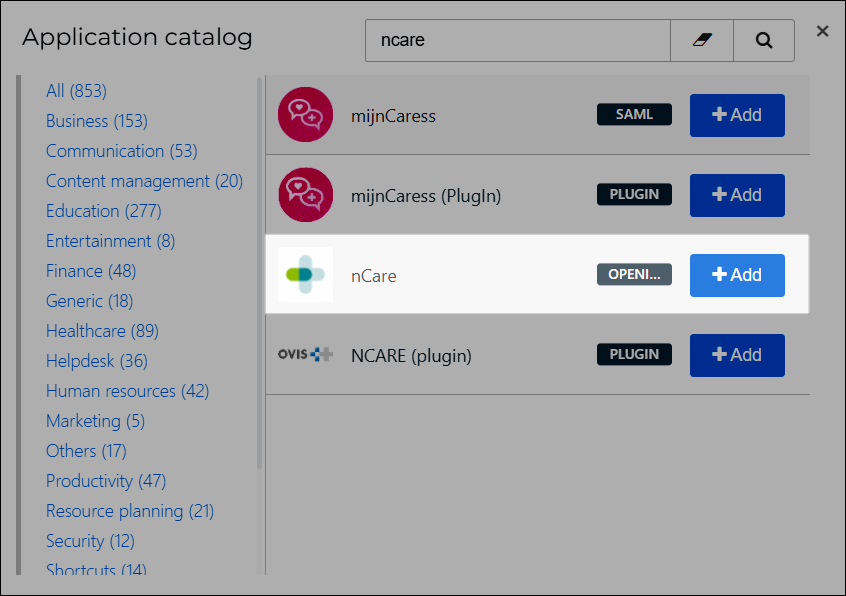Viewport: 846px width, 596px height.
Task: Open the Helpdesk (36) category
Action: pos(97,361)
